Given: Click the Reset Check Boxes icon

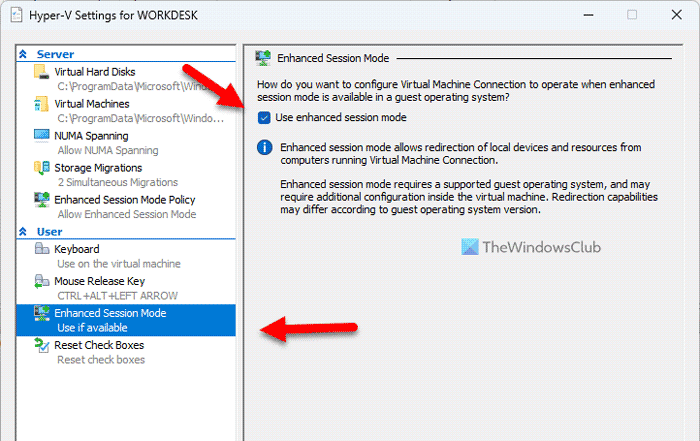Looking at the screenshot, I should [x=42, y=345].
